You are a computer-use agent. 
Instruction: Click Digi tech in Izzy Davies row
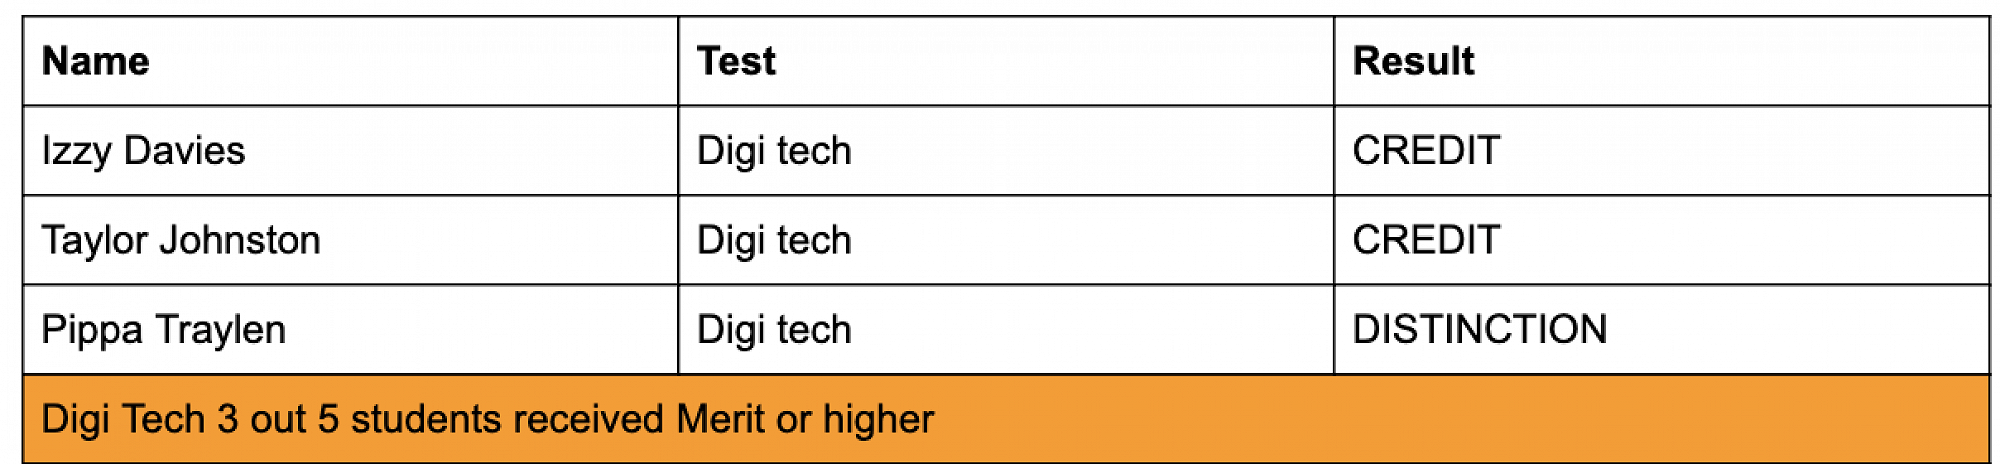774,151
